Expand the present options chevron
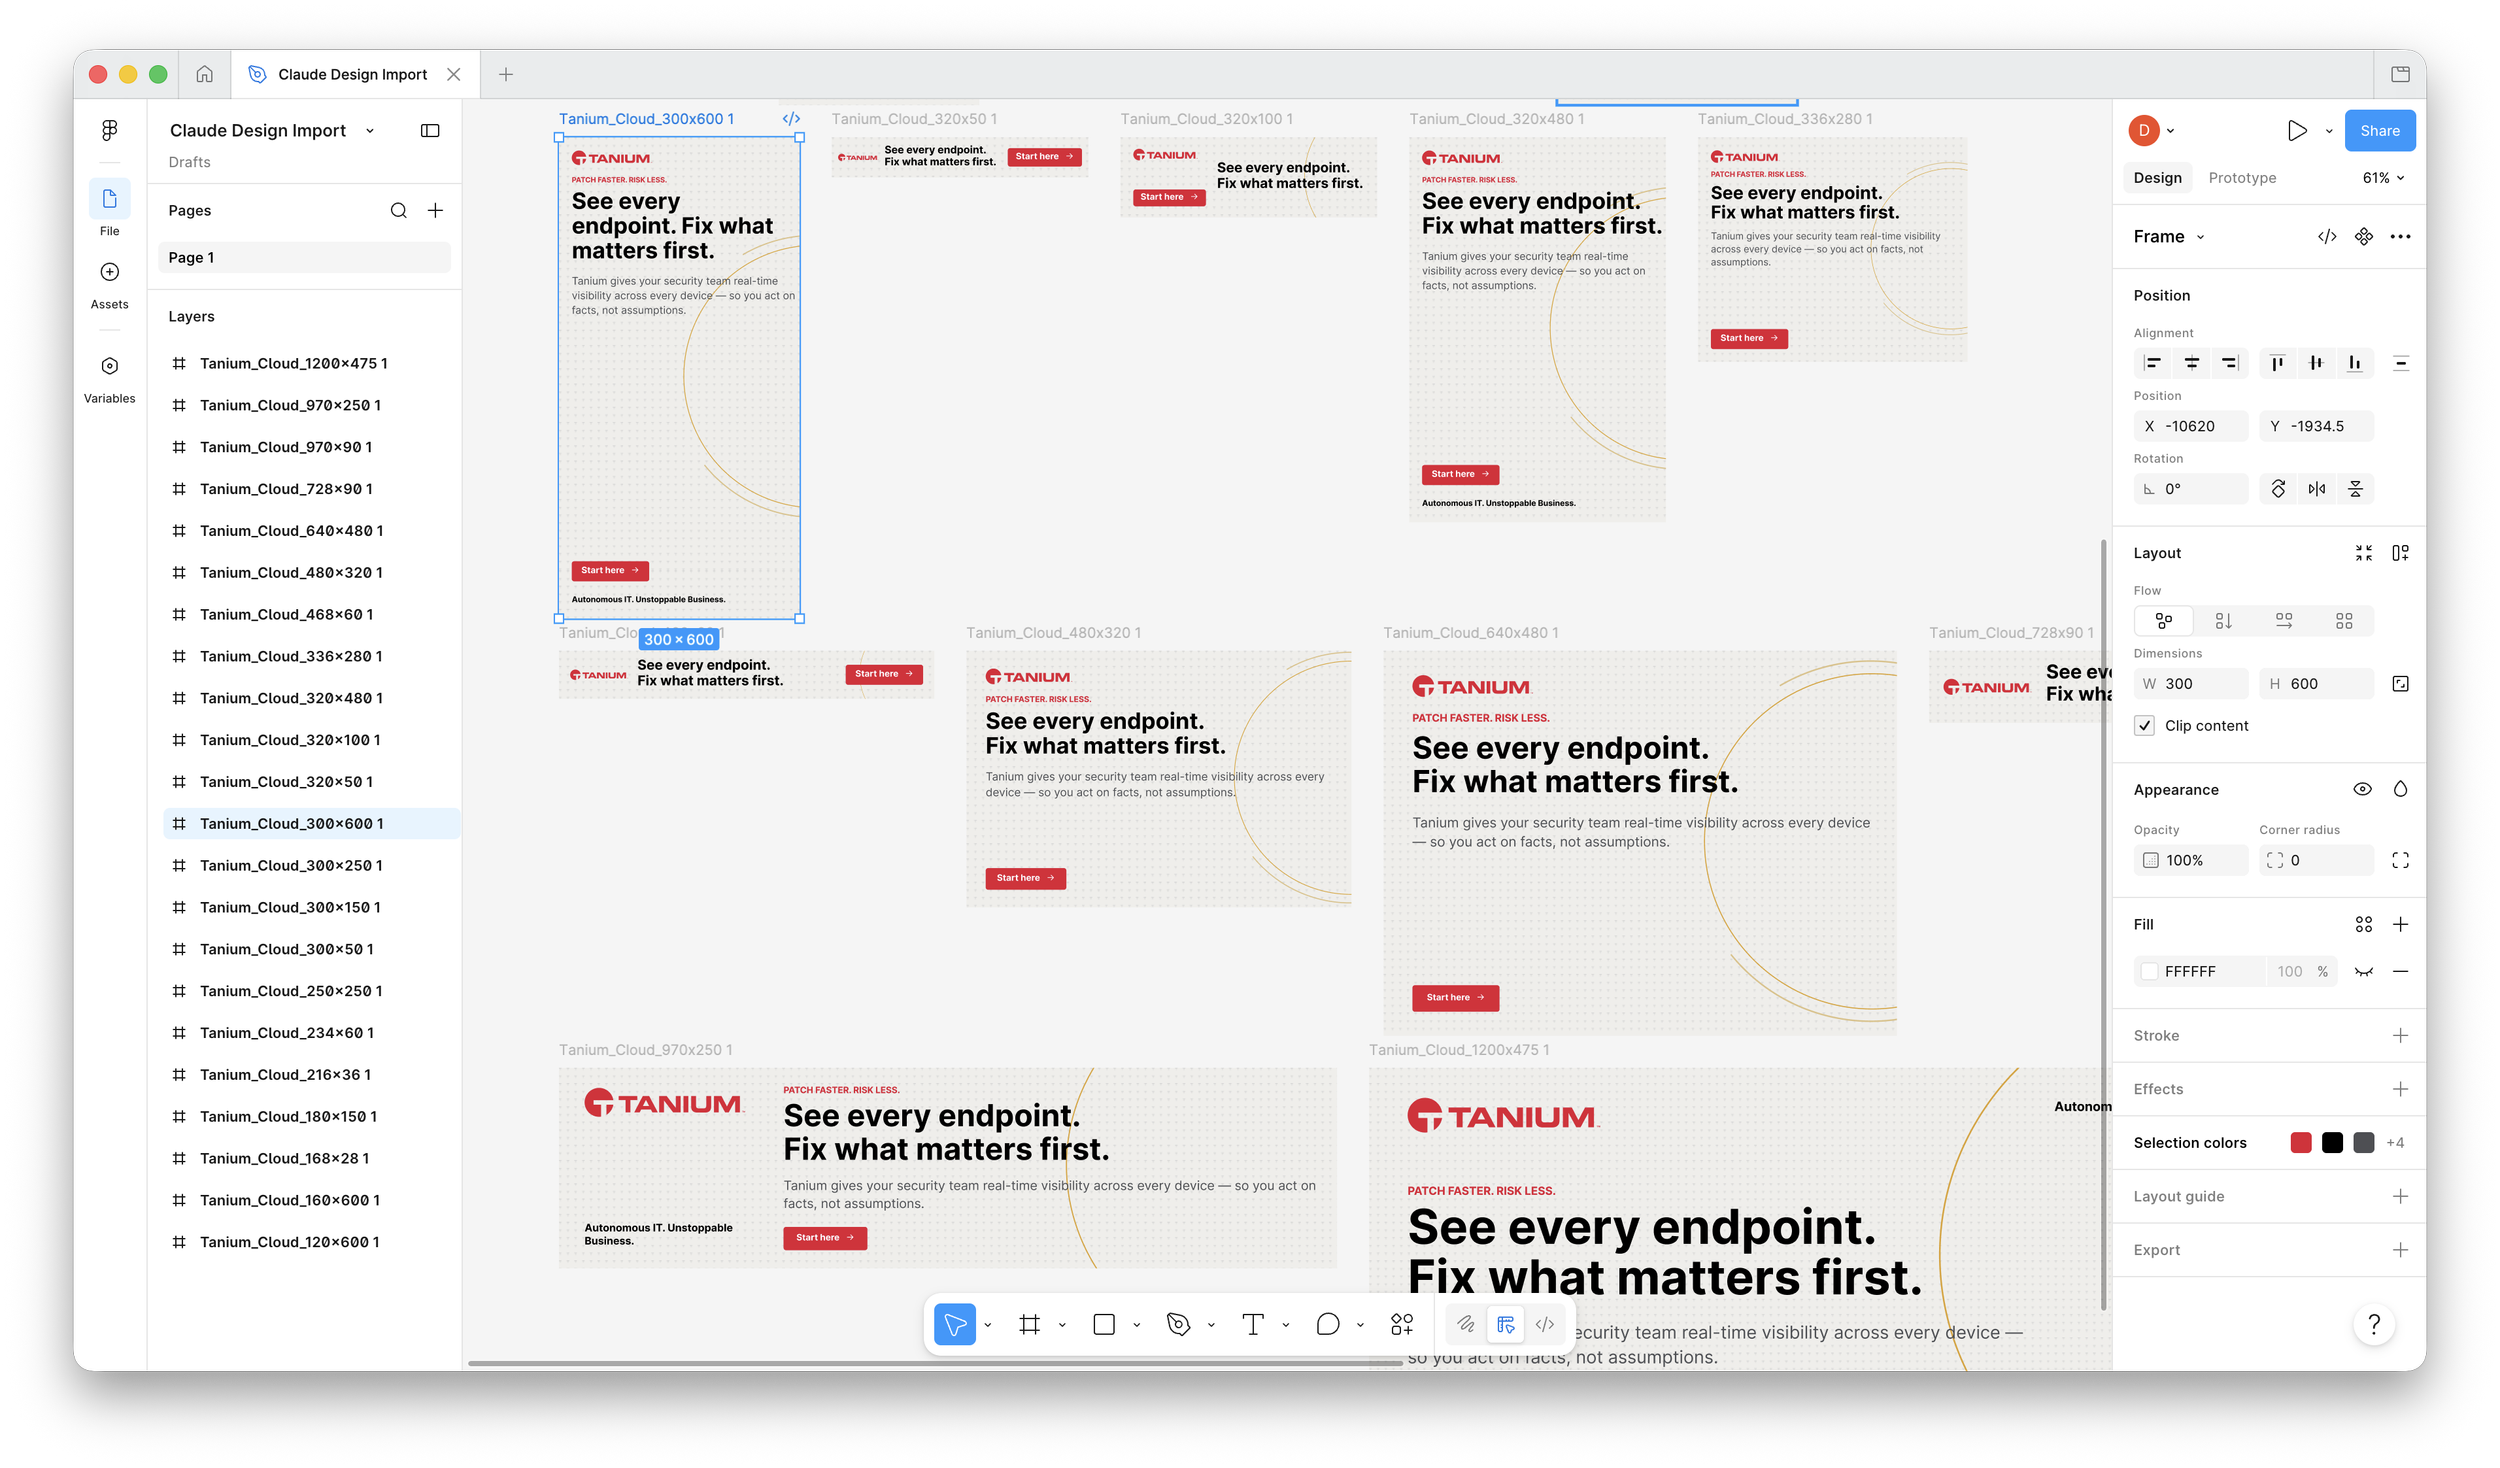This screenshot has height=1468, width=2500. (x=2328, y=130)
